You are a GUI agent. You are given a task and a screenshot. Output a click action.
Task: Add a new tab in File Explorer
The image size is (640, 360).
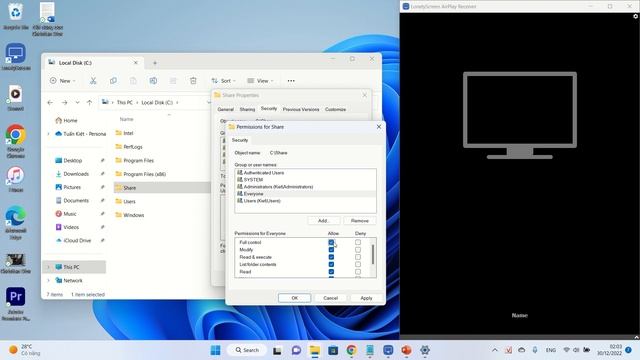coord(155,63)
